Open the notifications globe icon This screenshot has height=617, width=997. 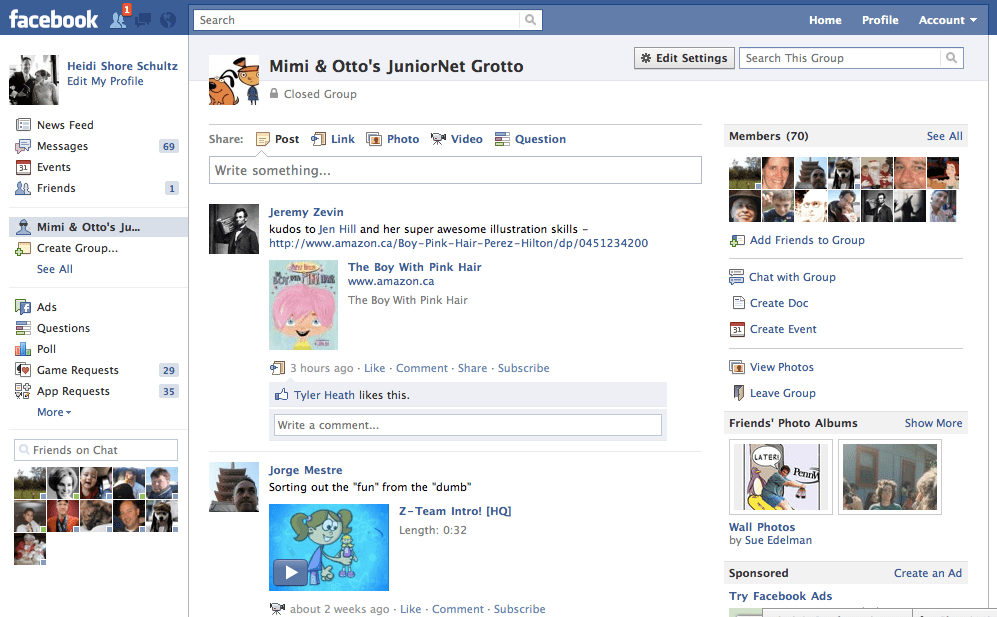tap(168, 20)
